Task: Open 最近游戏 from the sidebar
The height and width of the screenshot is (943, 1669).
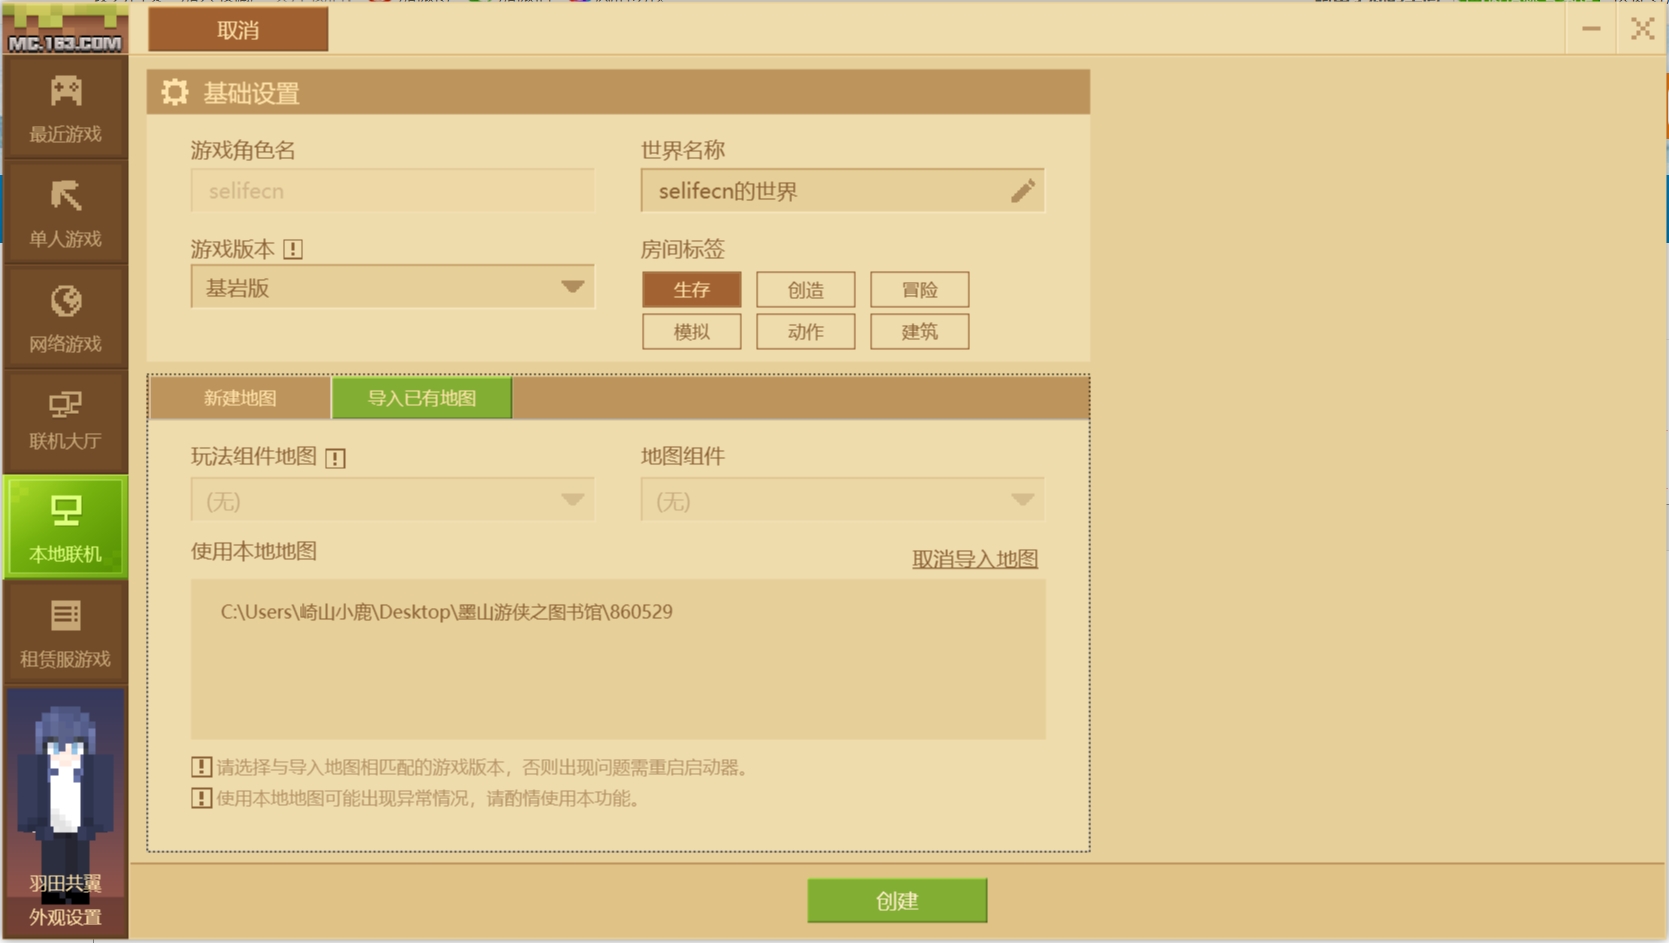Action: [x=65, y=107]
